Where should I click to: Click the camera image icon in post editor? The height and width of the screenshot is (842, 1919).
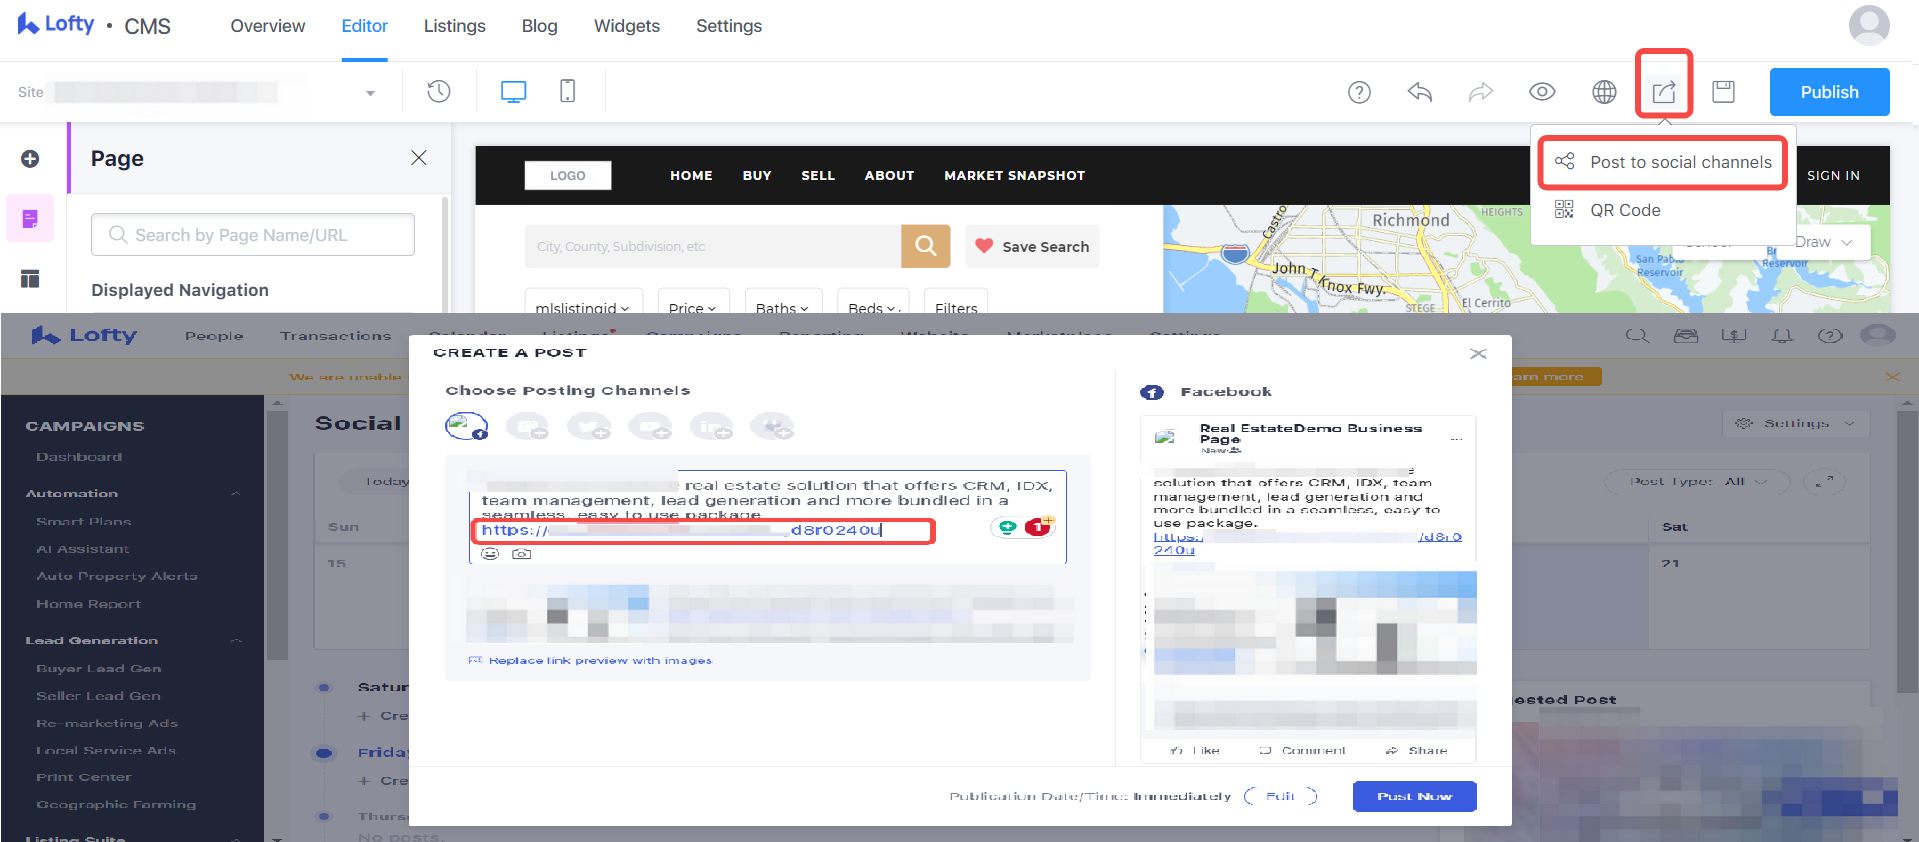521,554
